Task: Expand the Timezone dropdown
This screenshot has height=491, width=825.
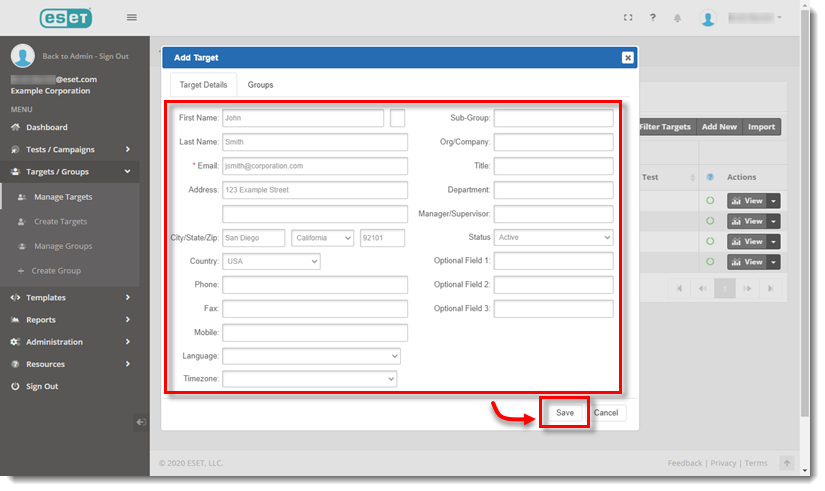Action: [x=309, y=379]
